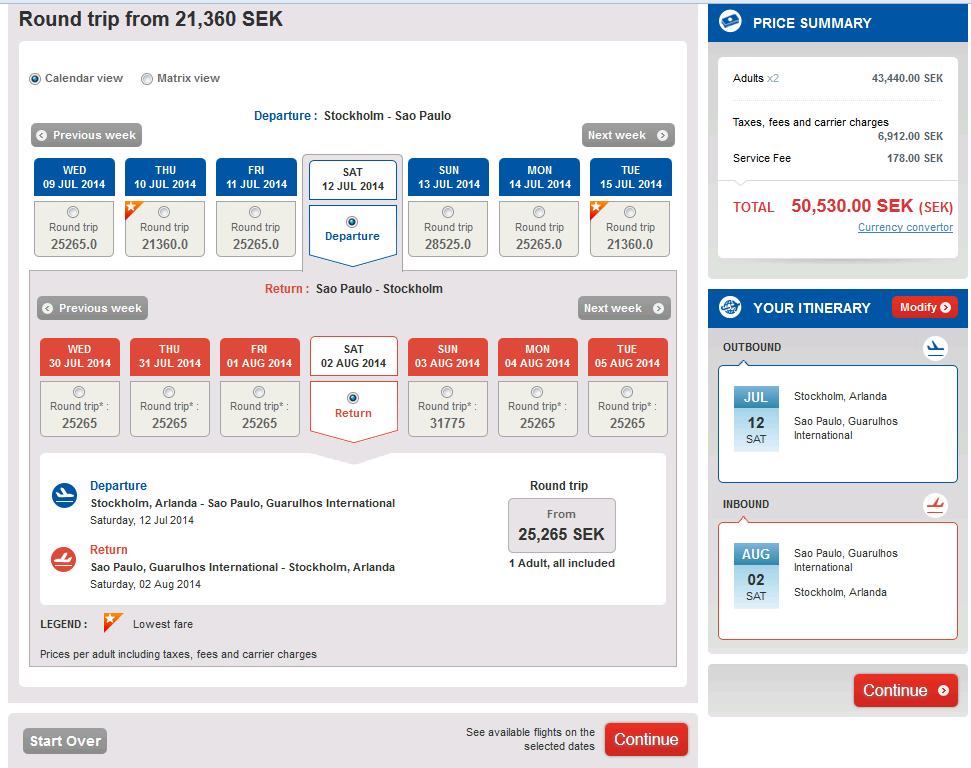Select the Matrix view radio button
The width and height of the screenshot is (971, 768).
147,79
